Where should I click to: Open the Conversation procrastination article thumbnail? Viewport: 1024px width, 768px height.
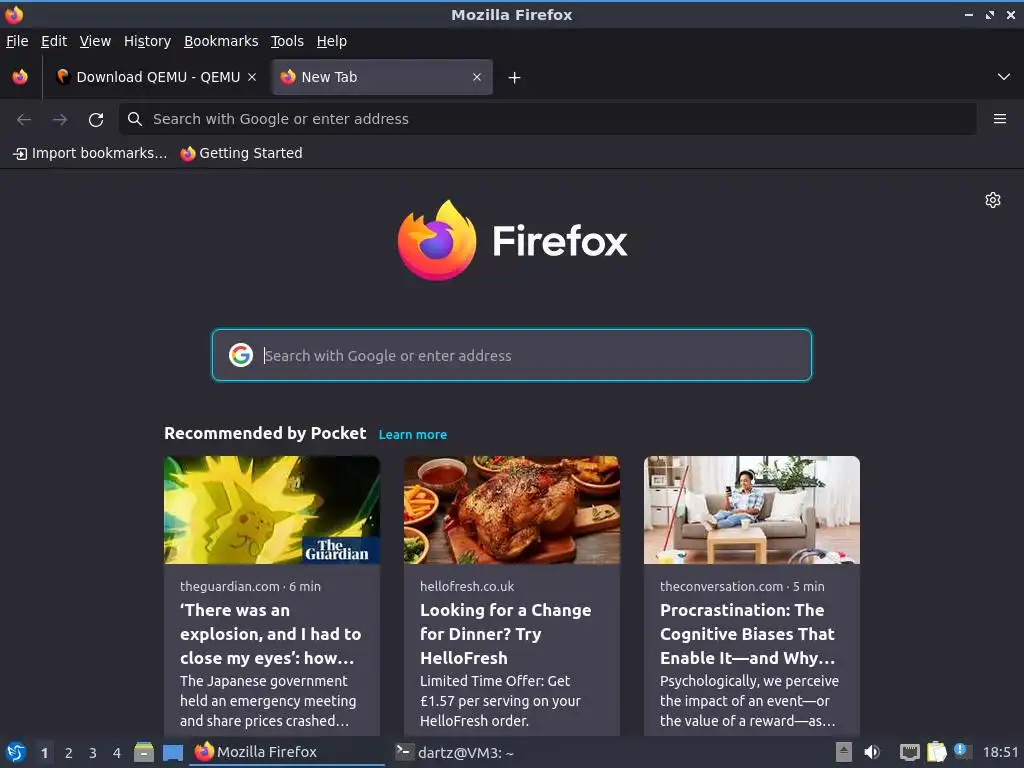pyautogui.click(x=752, y=510)
